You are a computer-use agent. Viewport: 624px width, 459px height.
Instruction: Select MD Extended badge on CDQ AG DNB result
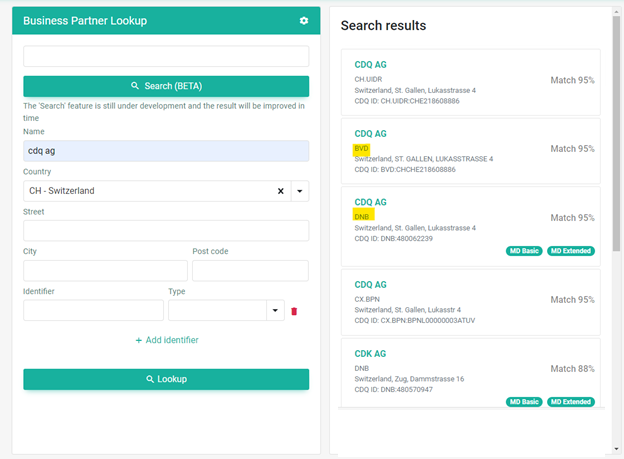[571, 251]
